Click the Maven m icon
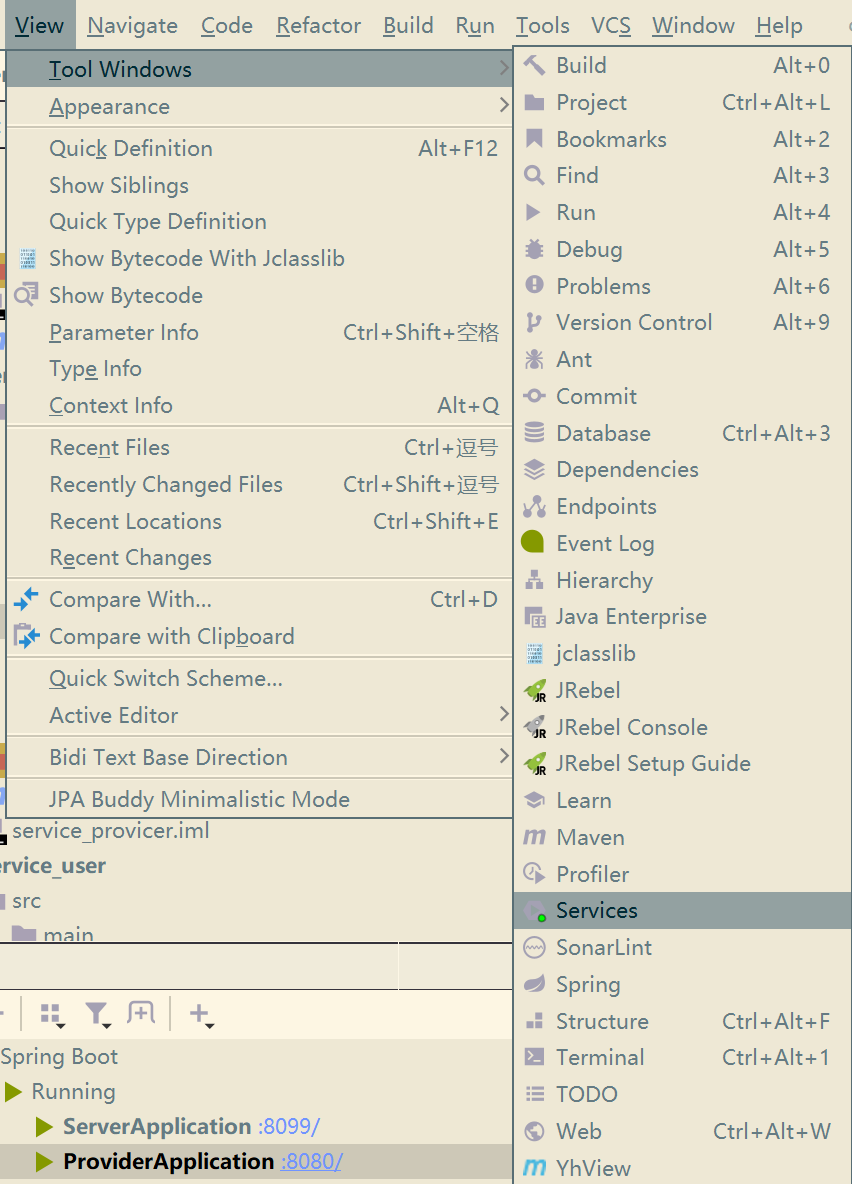The width and height of the screenshot is (852, 1184). pos(534,837)
